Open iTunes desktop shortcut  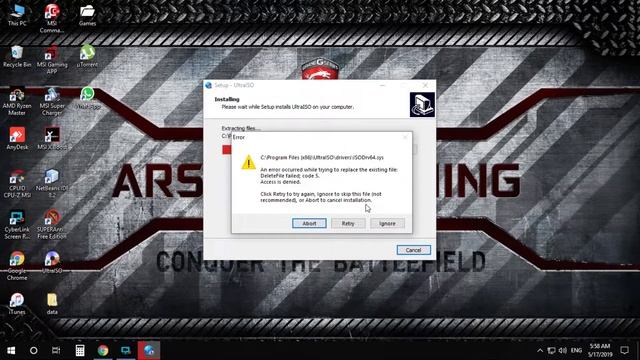tap(17, 304)
